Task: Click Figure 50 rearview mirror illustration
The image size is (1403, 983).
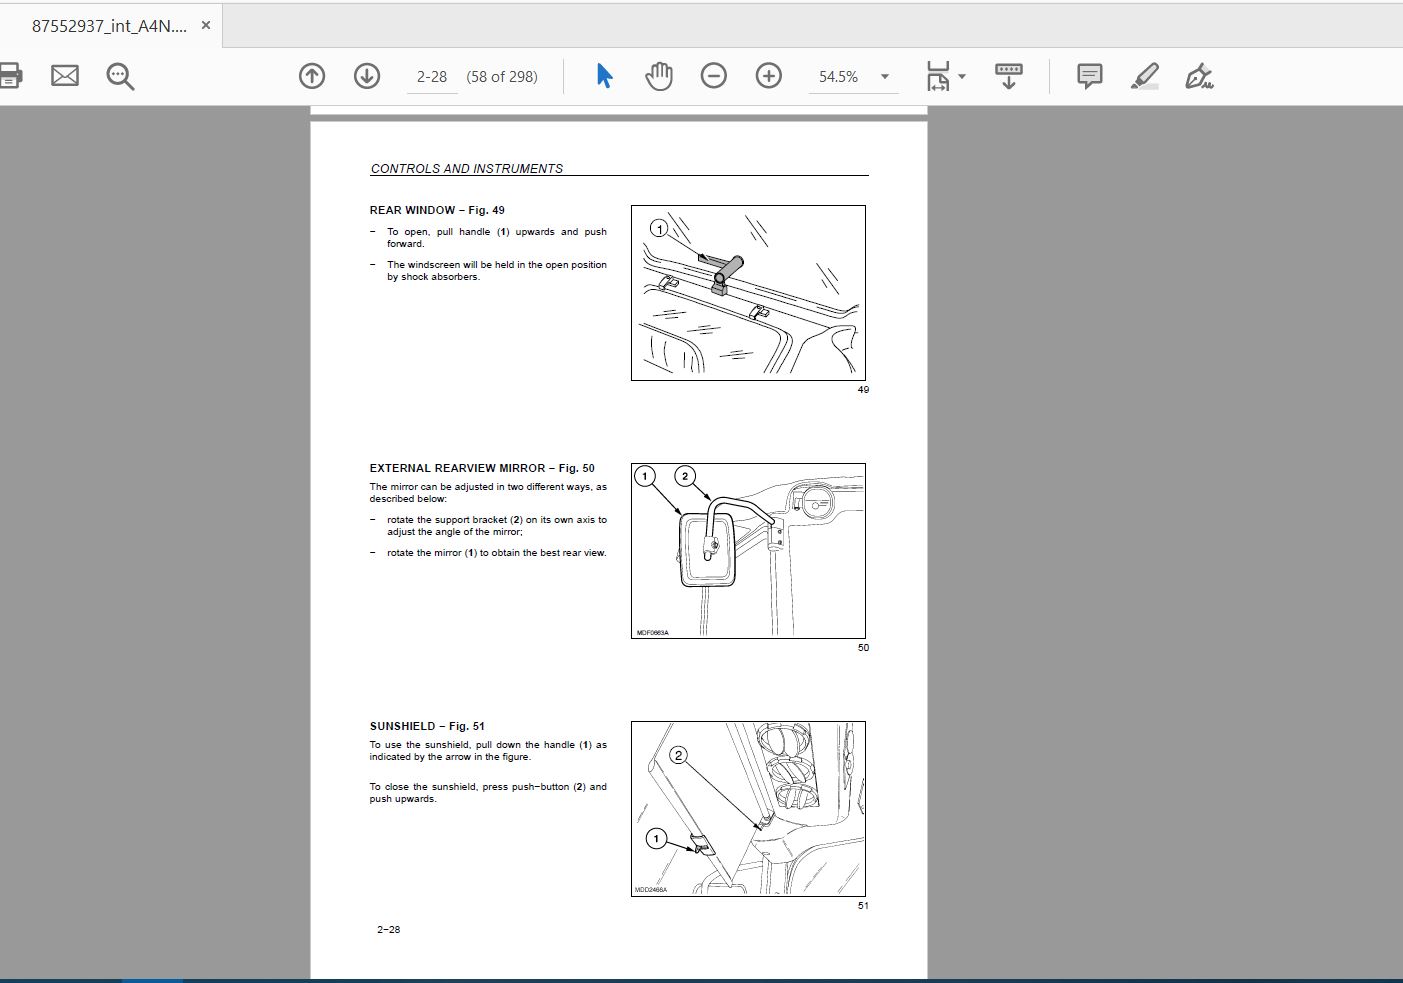Action: (x=748, y=551)
